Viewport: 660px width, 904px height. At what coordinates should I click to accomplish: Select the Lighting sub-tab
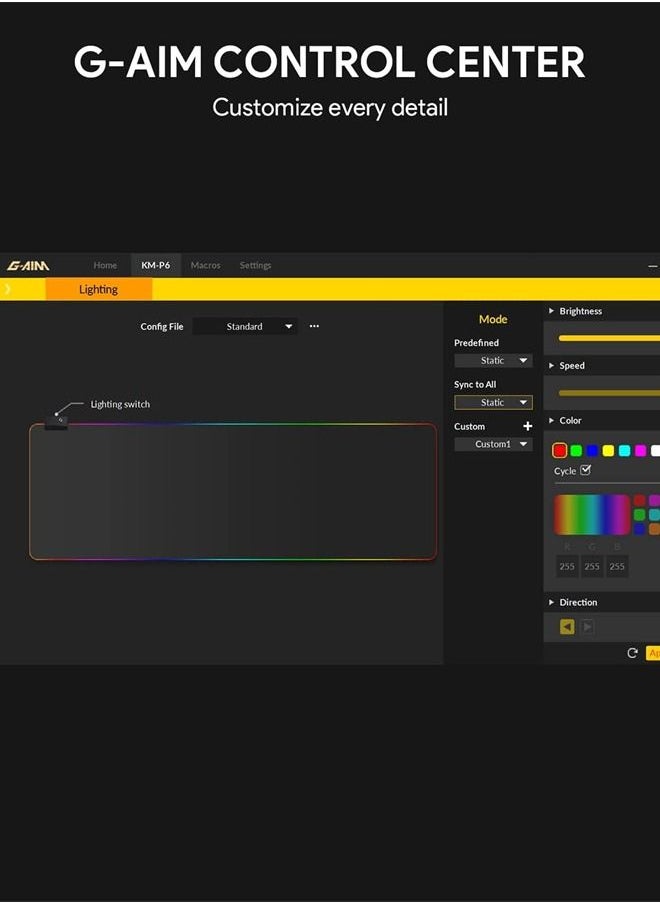click(99, 289)
